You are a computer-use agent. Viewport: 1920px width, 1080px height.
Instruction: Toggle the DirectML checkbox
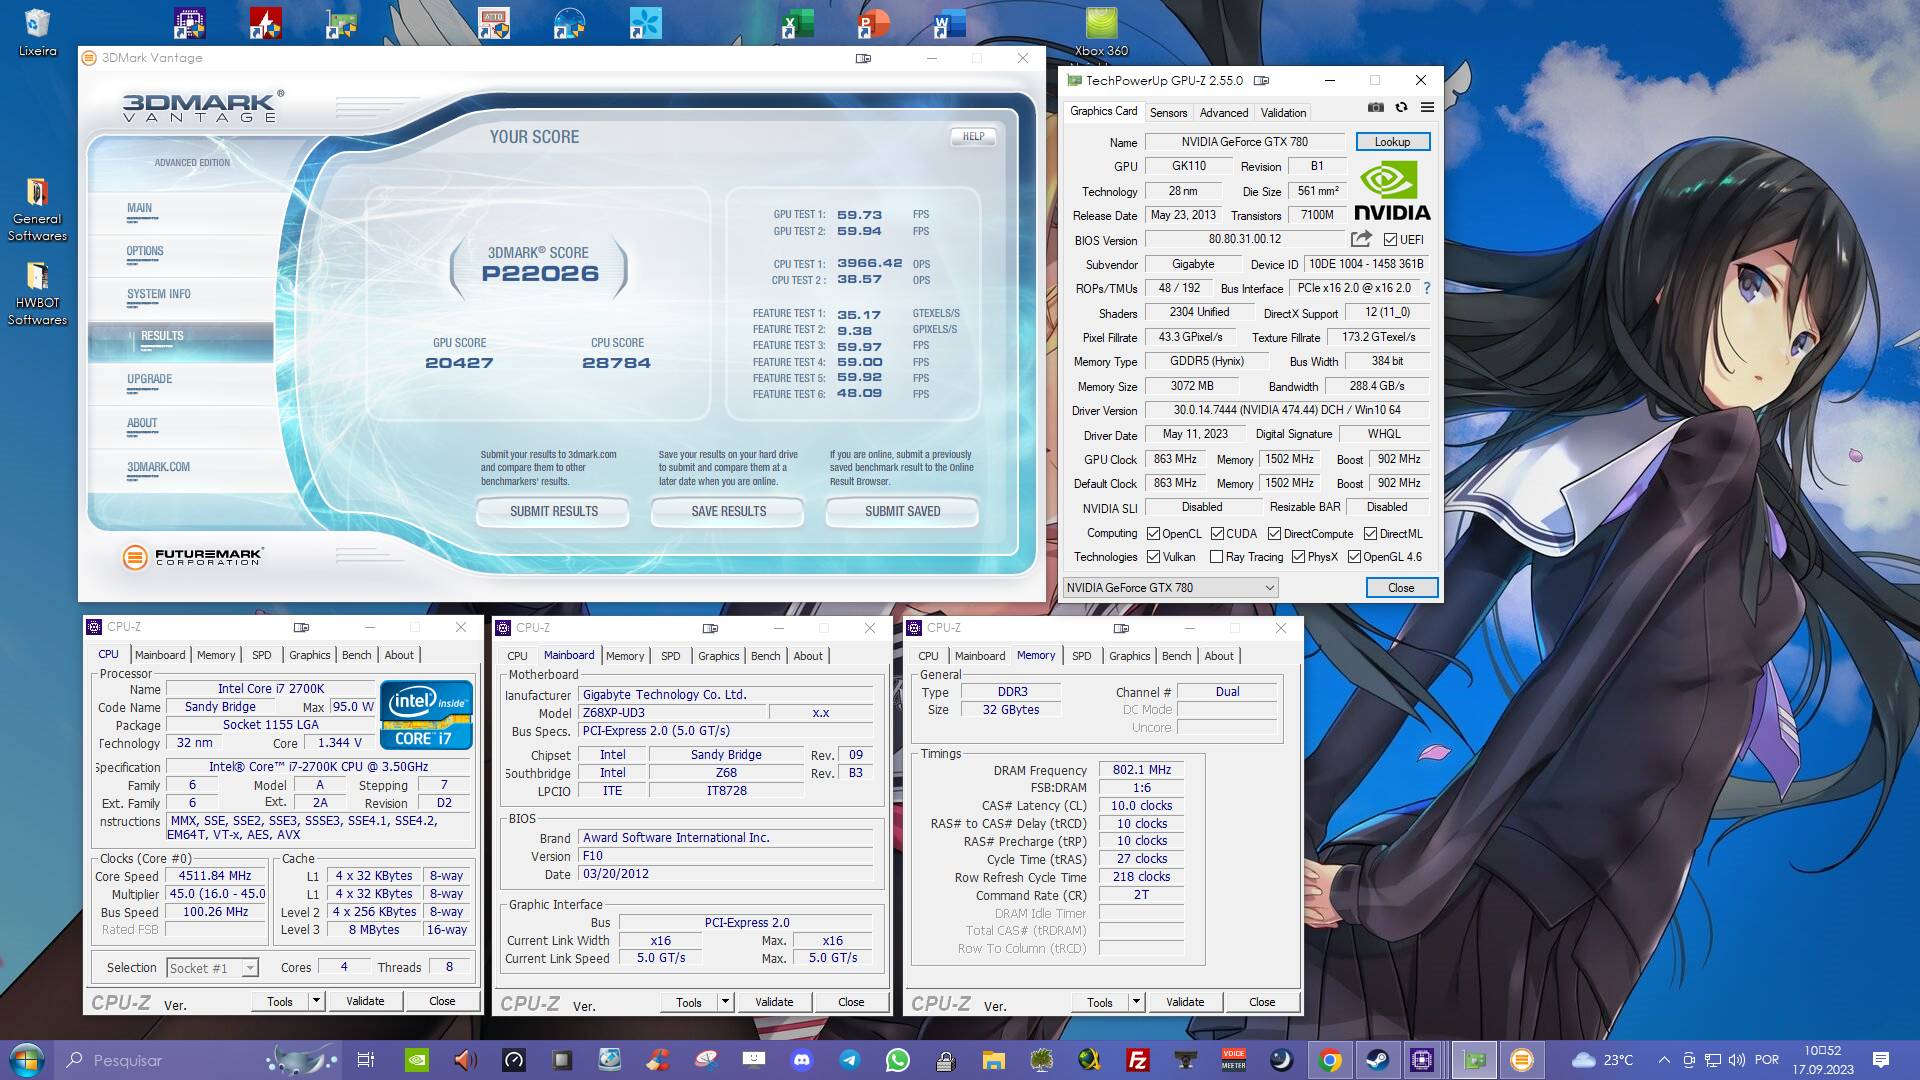point(1371,534)
